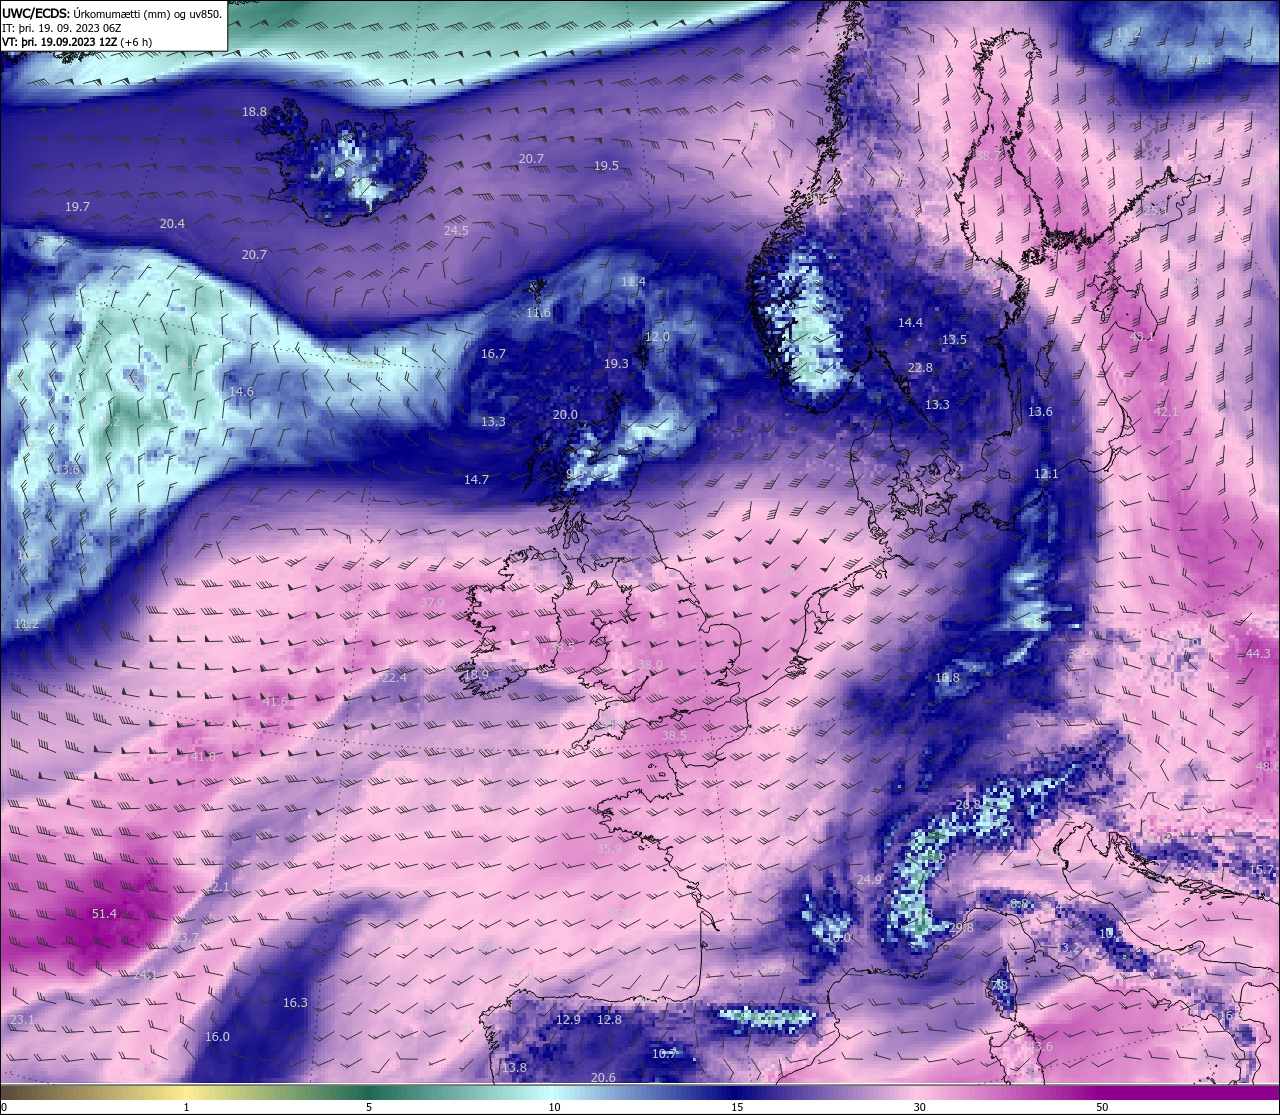Click the 41.8 value label
This screenshot has height=1115, width=1280.
tap(203, 757)
